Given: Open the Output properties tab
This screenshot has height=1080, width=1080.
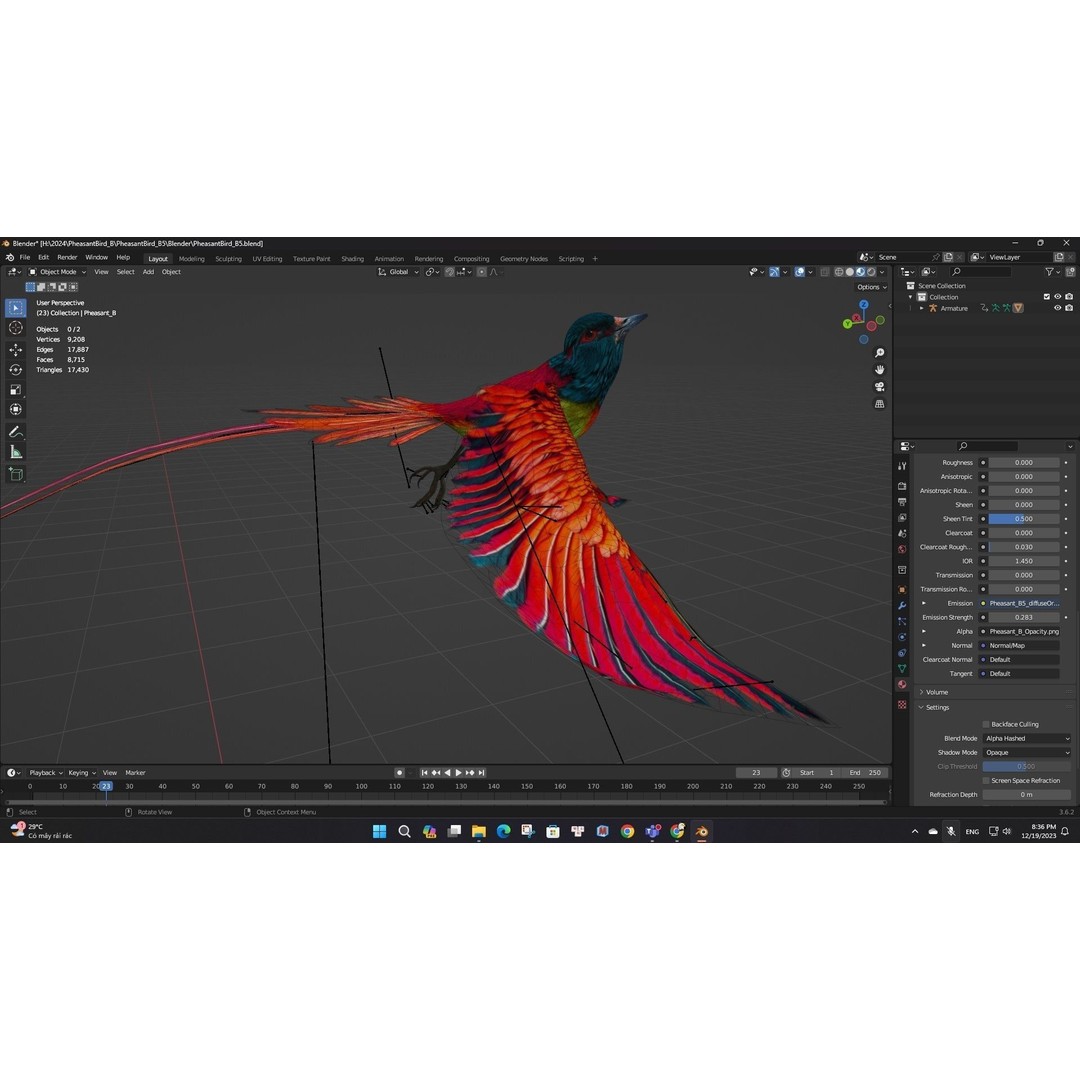Looking at the screenshot, I should point(902,502).
